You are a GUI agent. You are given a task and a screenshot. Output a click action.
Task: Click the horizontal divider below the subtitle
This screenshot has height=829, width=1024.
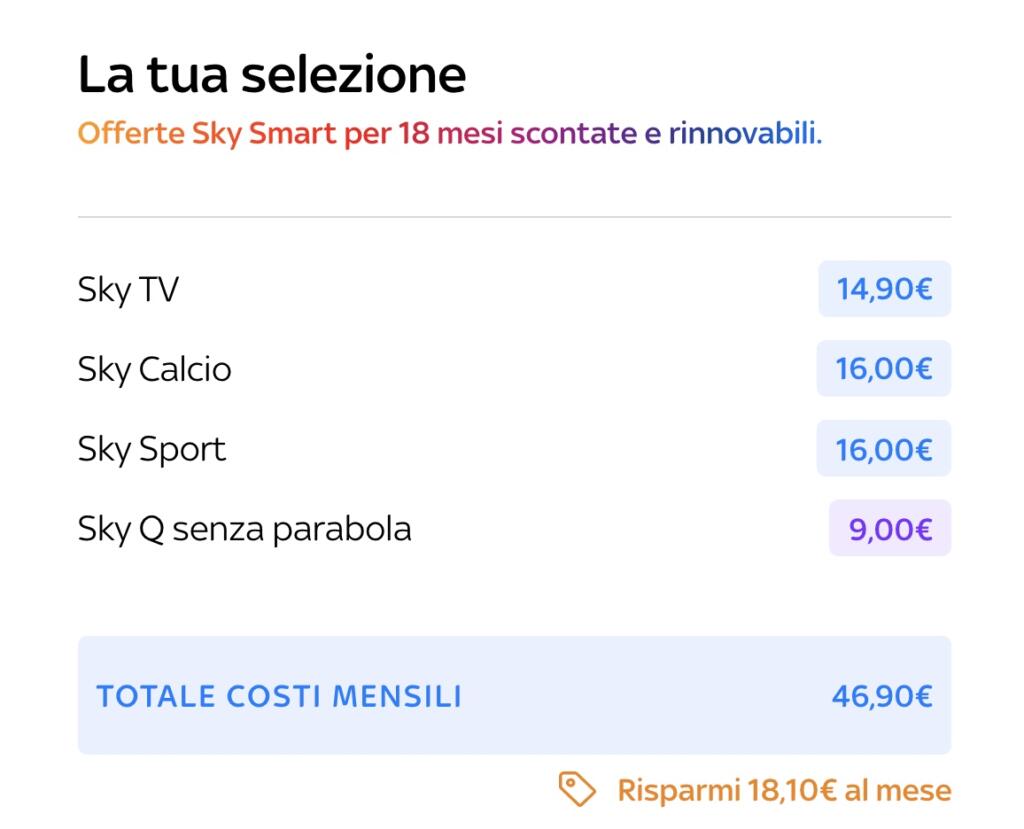[514, 217]
